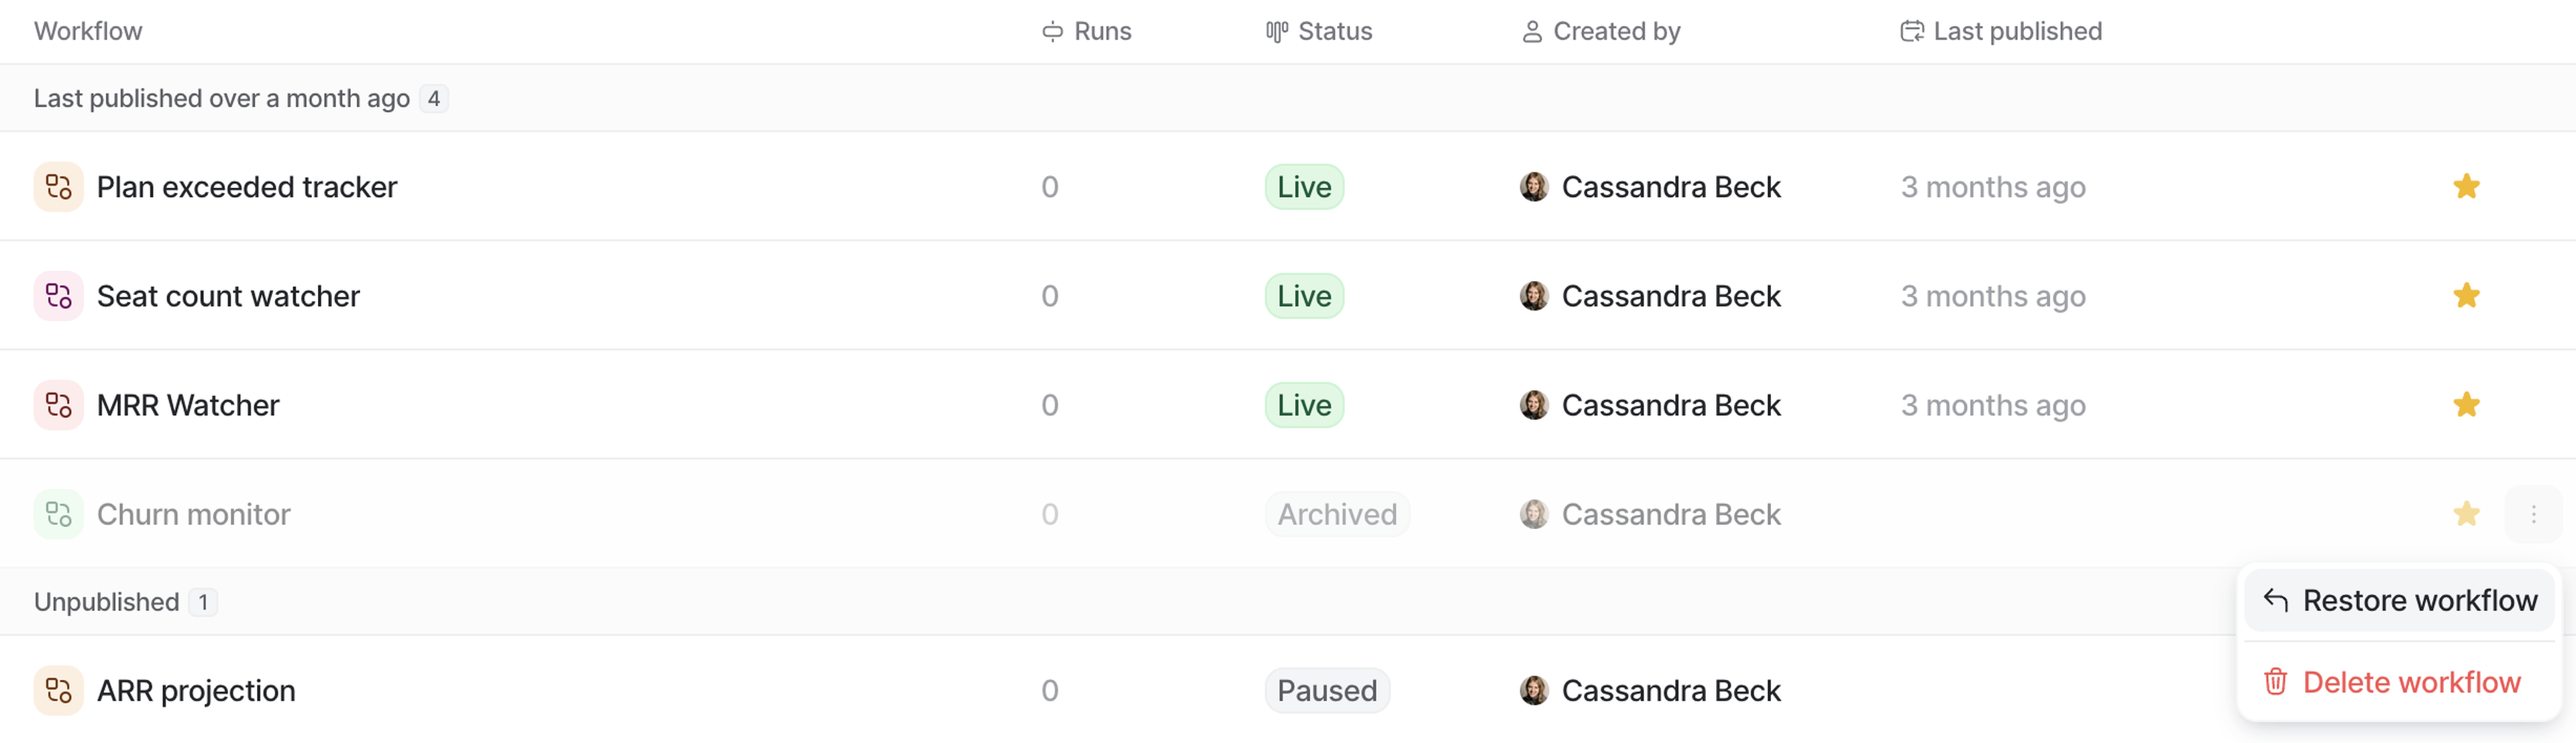Screen dimensions: 2576x743
Task: Select Restore workflow from the context menu
Action: click(2400, 600)
